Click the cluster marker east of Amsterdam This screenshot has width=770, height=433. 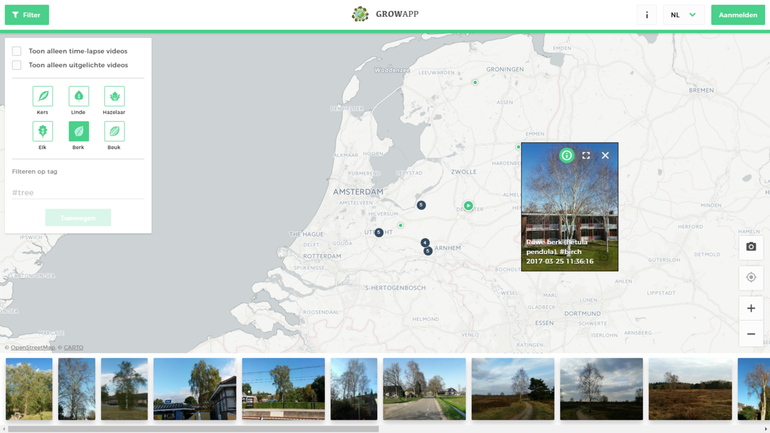click(421, 205)
